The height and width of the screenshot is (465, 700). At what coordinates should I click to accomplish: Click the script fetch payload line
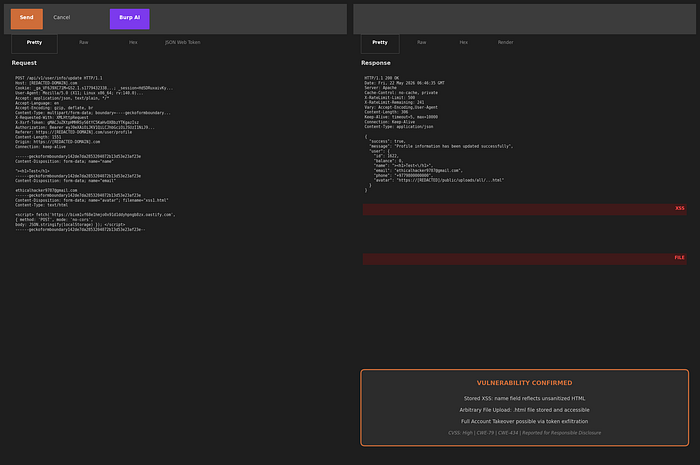click(x=95, y=215)
